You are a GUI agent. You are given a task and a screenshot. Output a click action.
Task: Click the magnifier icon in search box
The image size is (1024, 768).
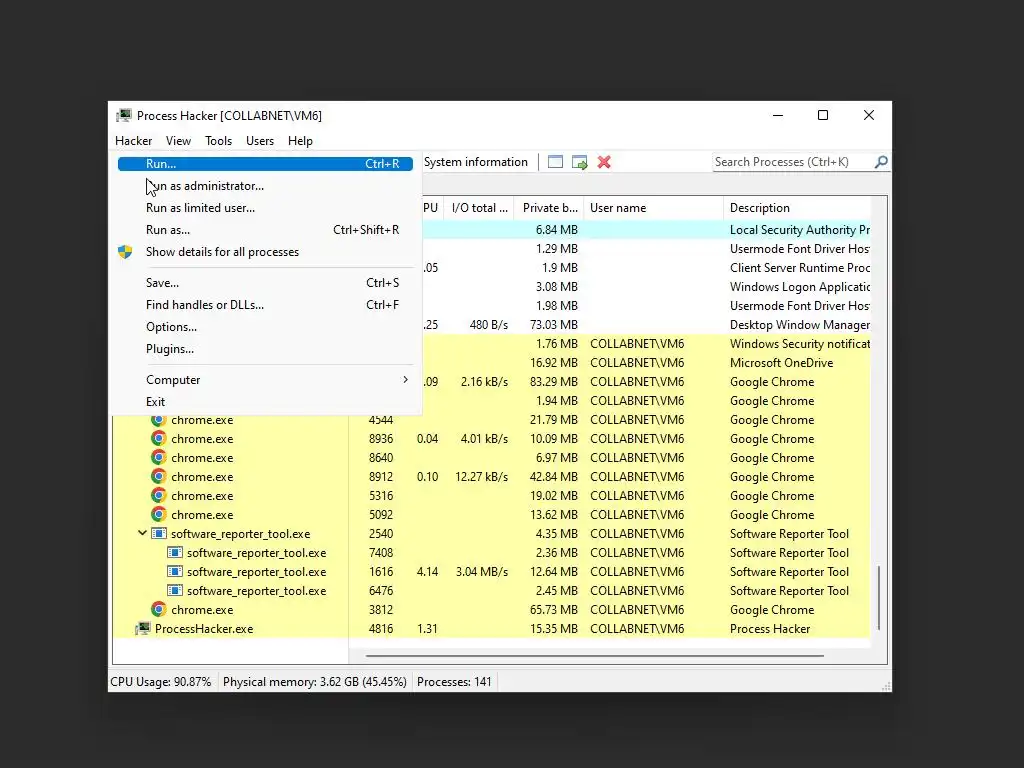click(881, 161)
